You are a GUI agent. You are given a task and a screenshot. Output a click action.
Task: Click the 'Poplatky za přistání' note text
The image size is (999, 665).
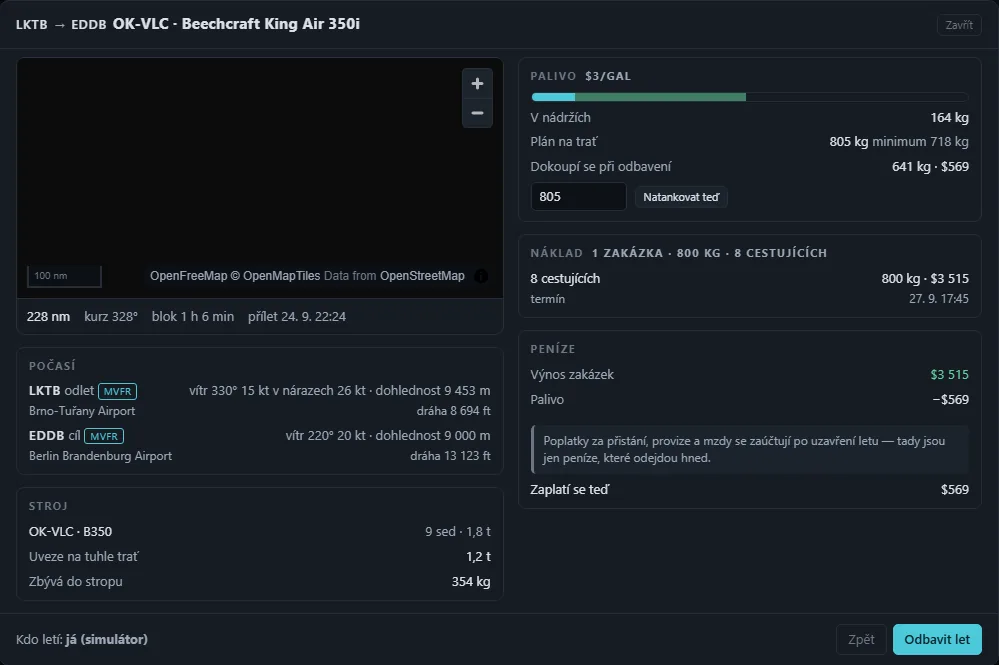coord(744,449)
